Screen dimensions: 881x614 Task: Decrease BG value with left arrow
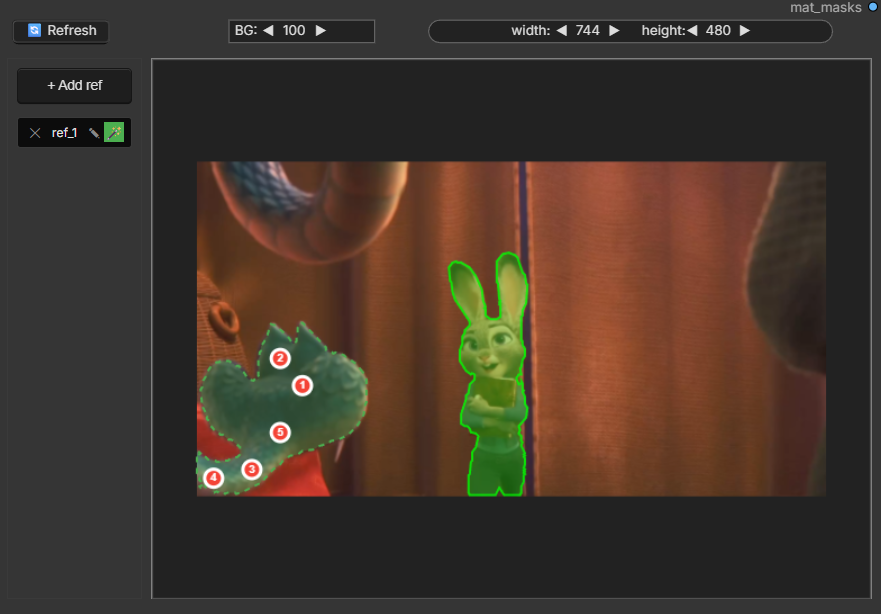tap(269, 30)
